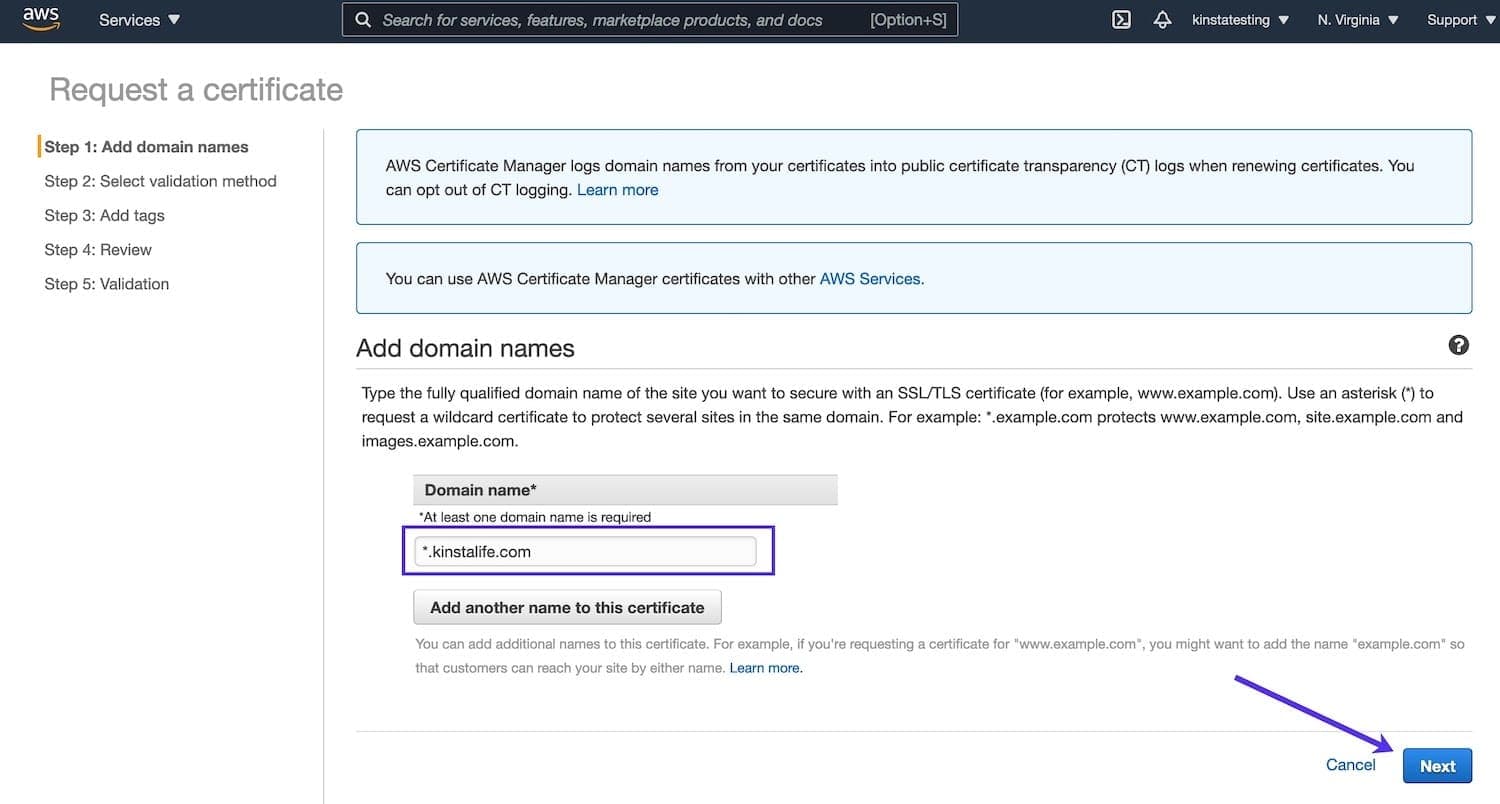Open the notifications bell icon
The image size is (1500, 804).
tap(1162, 19)
